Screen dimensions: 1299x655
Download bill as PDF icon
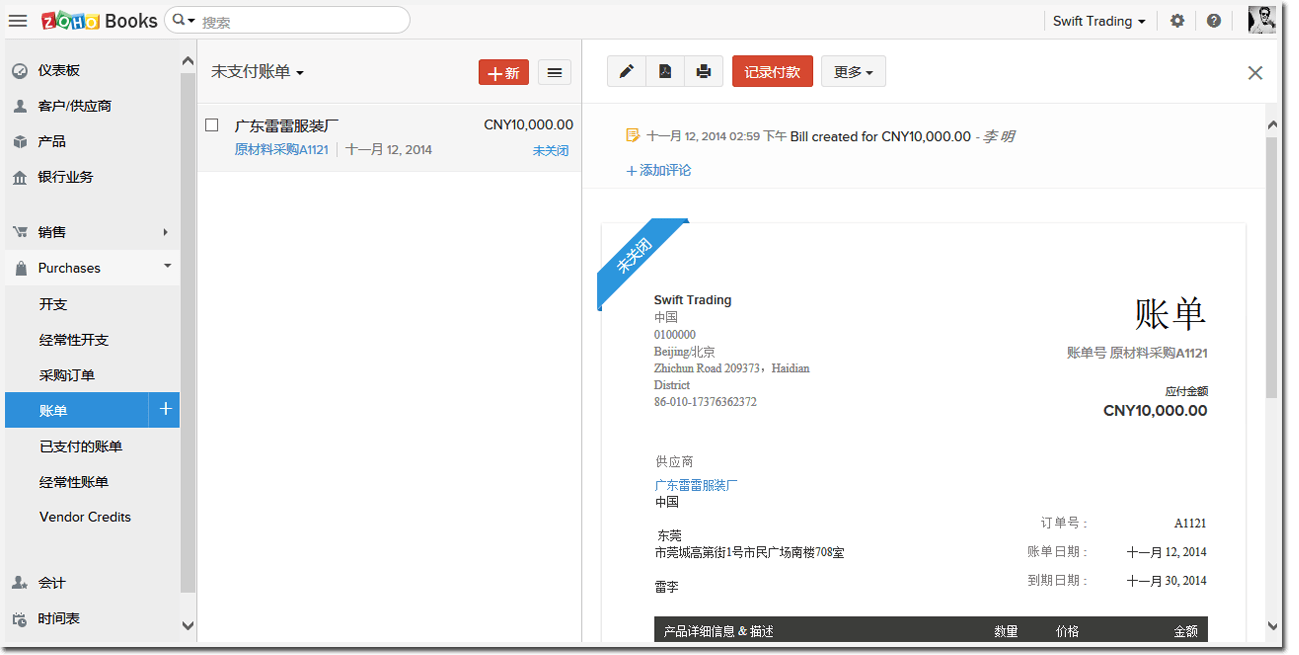(665, 72)
